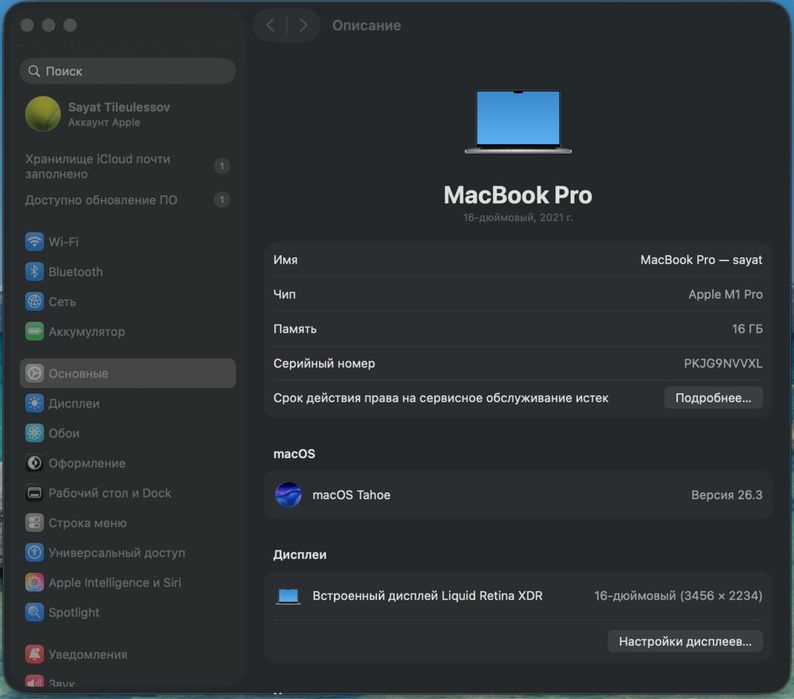Screen dimensions: 794x699
Task: Click the Память row label
Action: tap(295, 329)
